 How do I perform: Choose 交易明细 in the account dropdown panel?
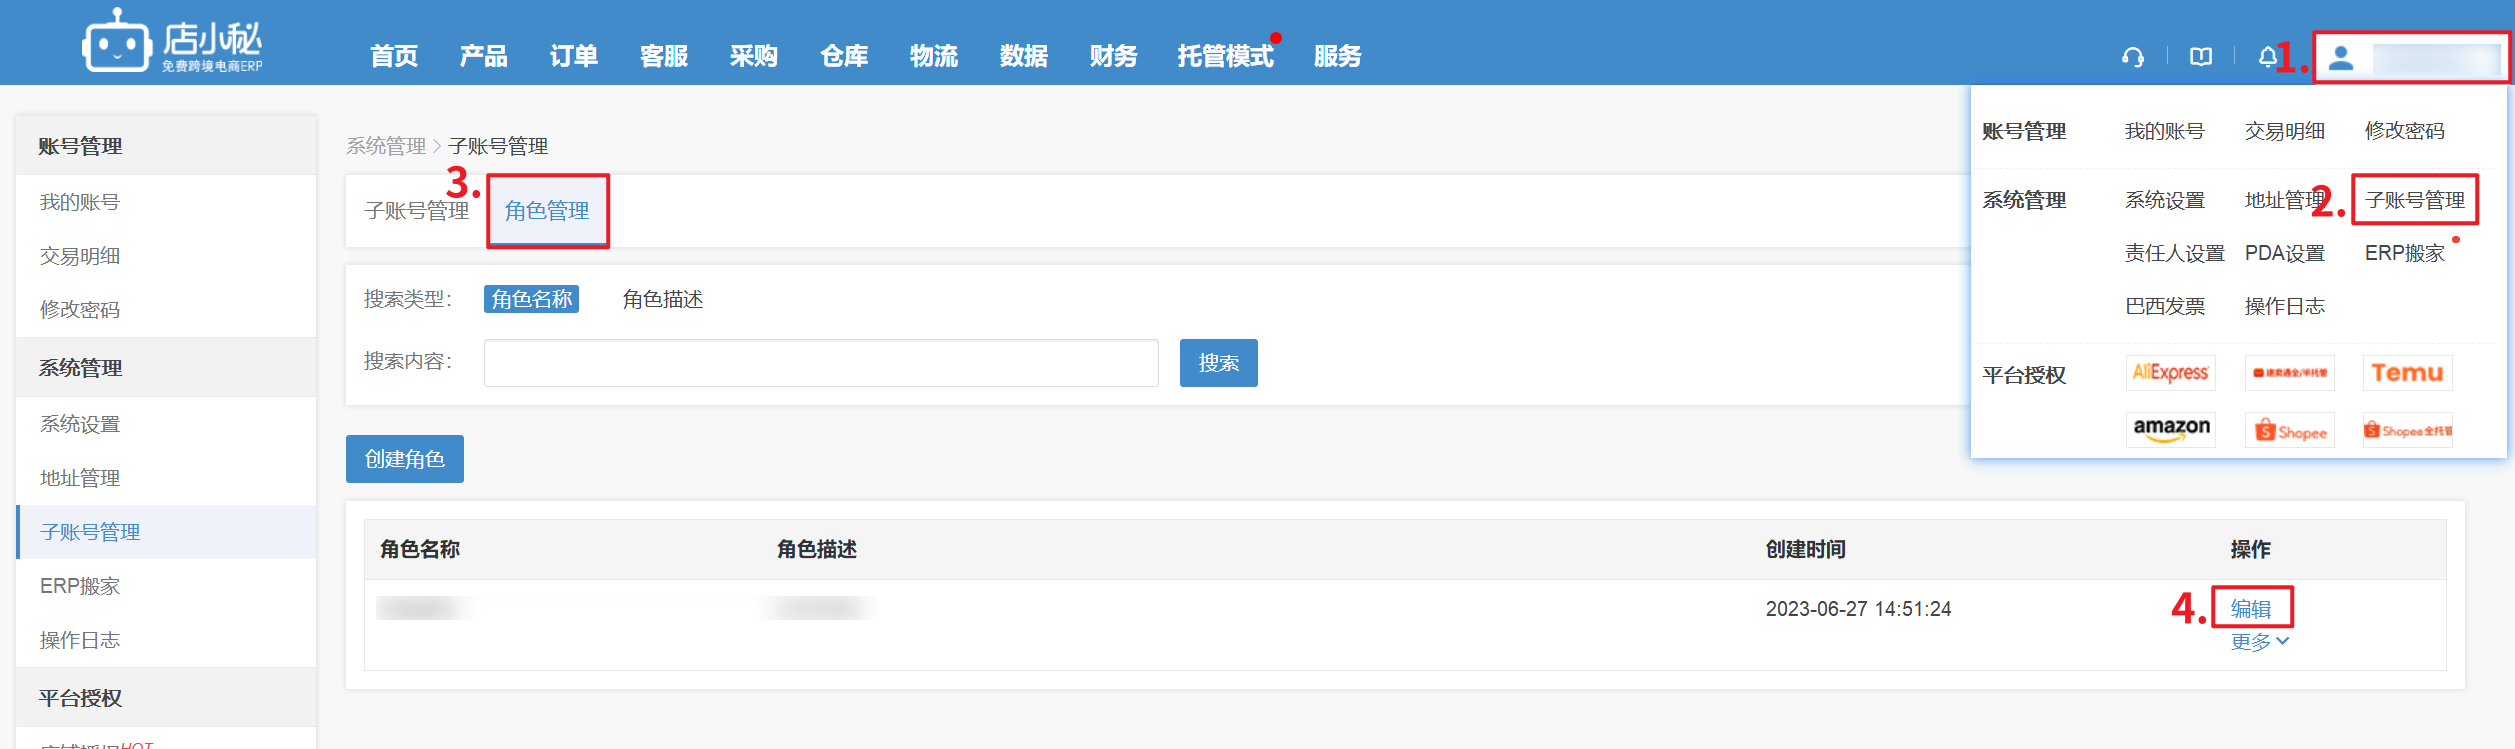coord(2285,131)
